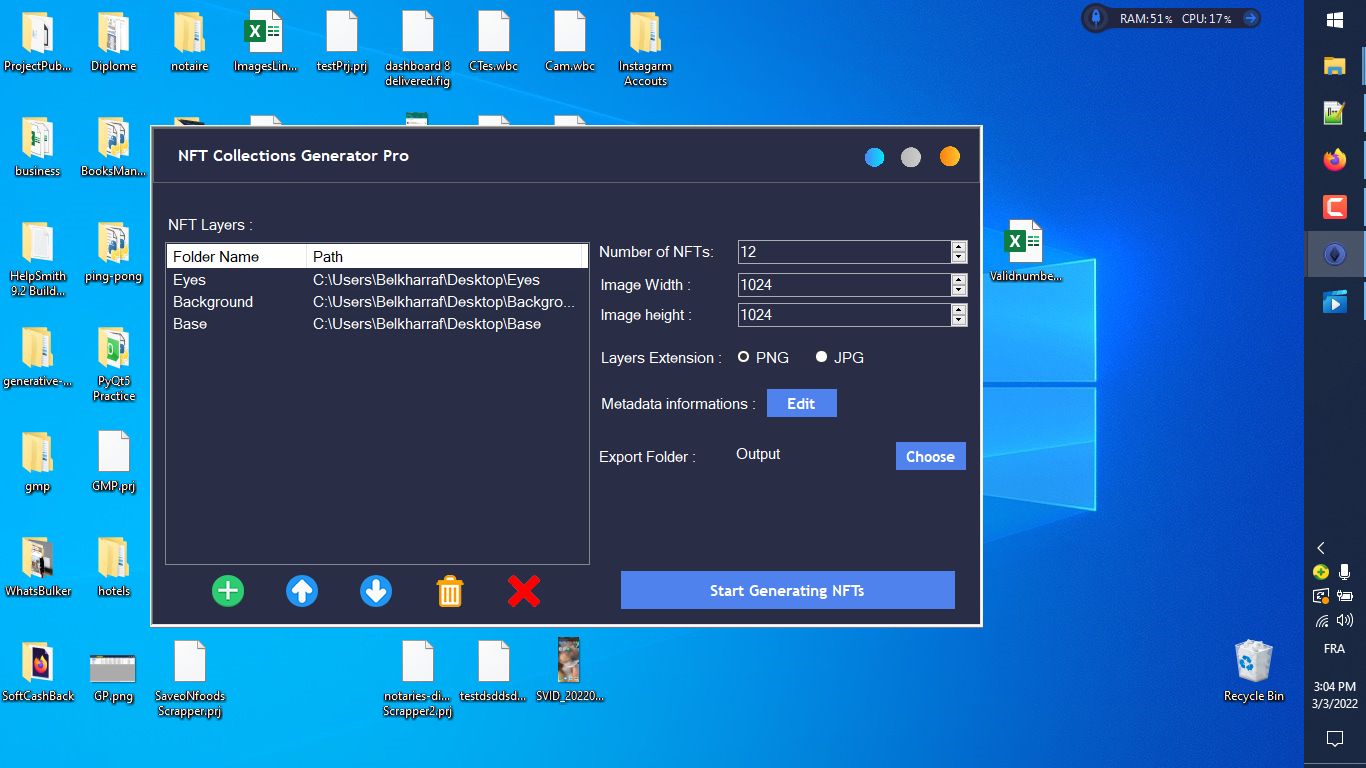The image size is (1366, 768).
Task: Open Firefox from the right taskbar
Action: pos(1334,160)
